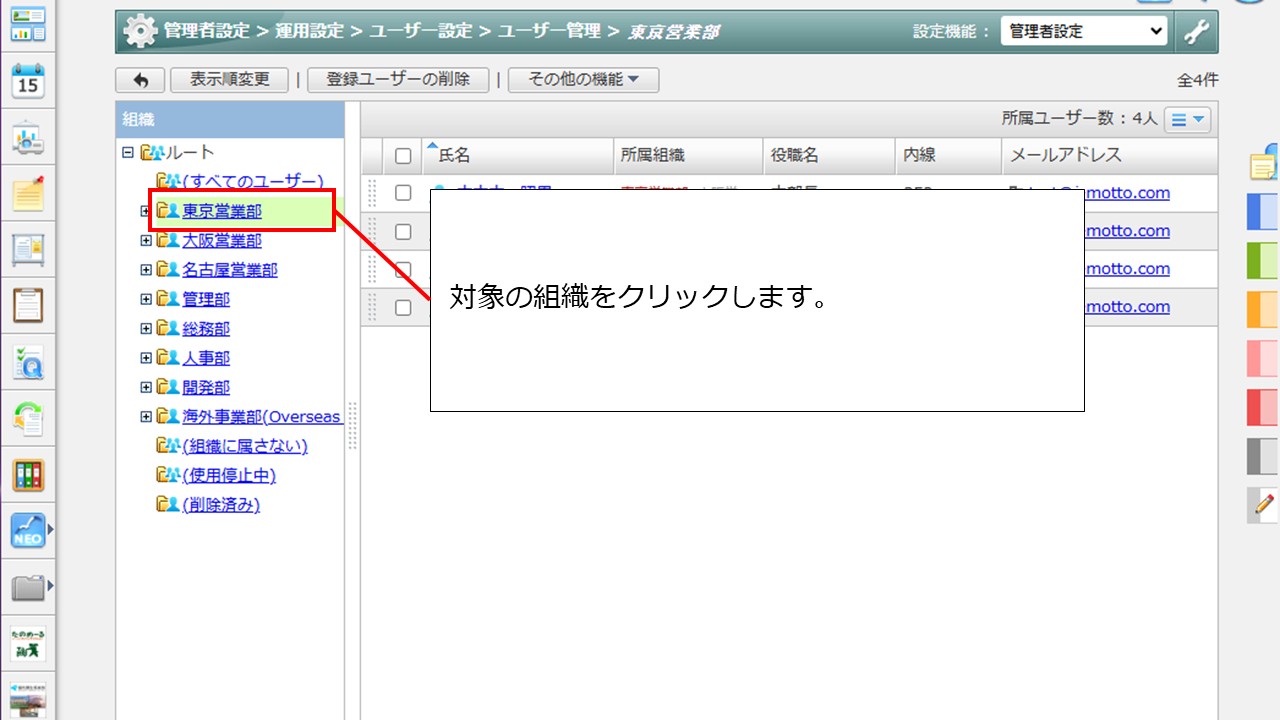Screen dimensions: 1280x720
Task: Open the gray folder icon in sidebar
Action: [28, 587]
